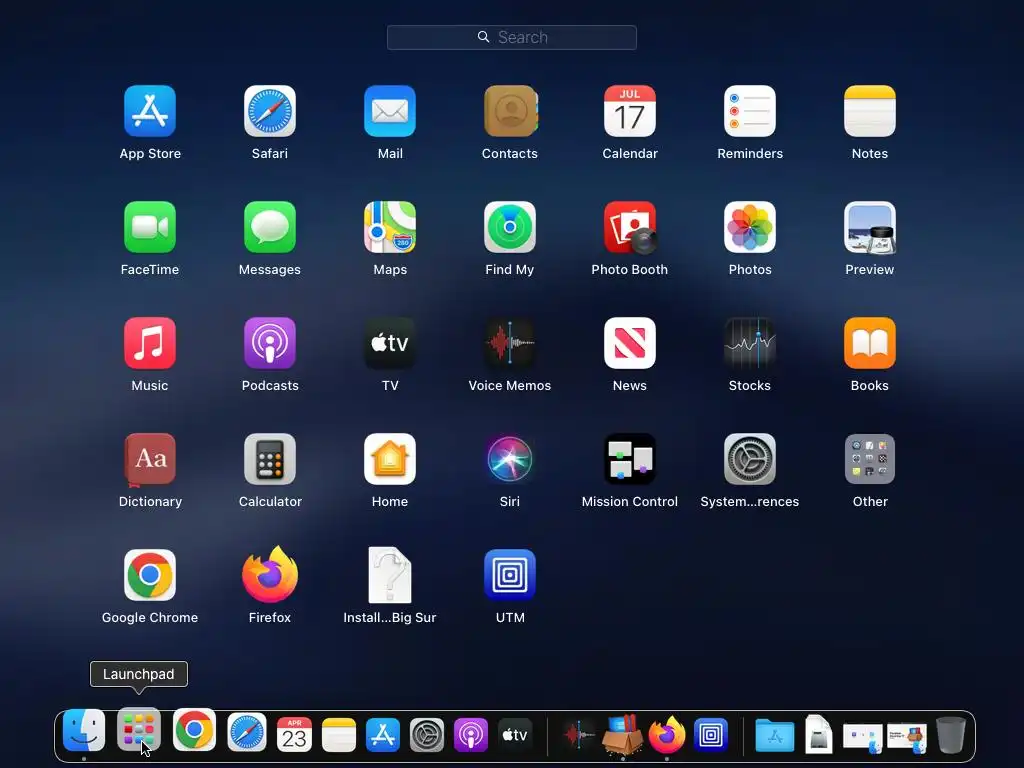
Task: Open Voice Memos from the Dock
Action: click(579, 735)
